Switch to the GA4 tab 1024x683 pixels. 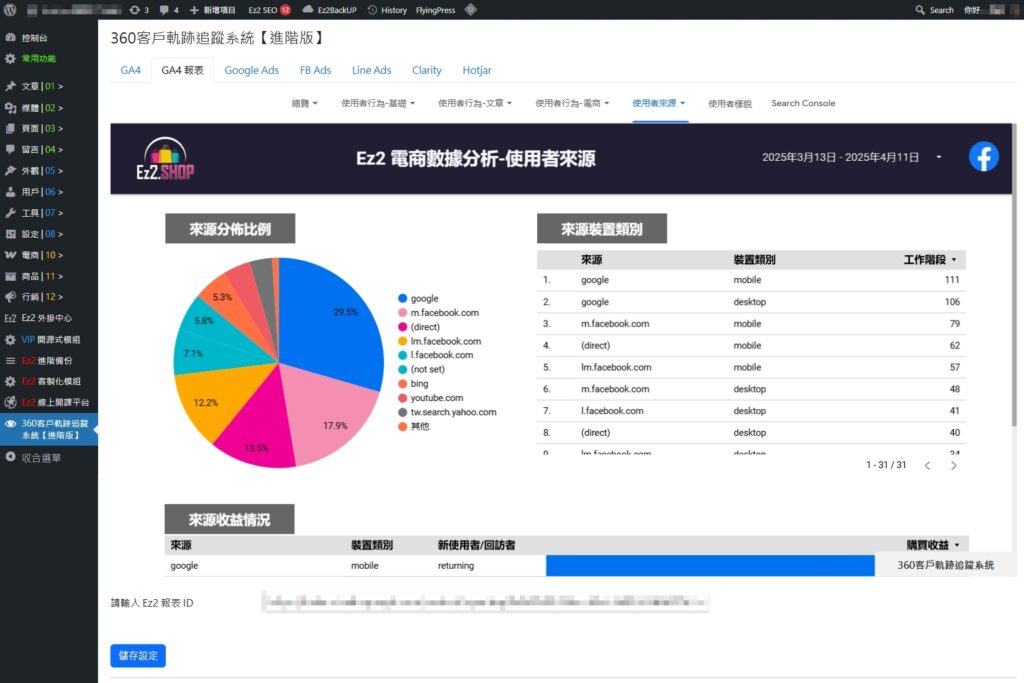pos(131,70)
